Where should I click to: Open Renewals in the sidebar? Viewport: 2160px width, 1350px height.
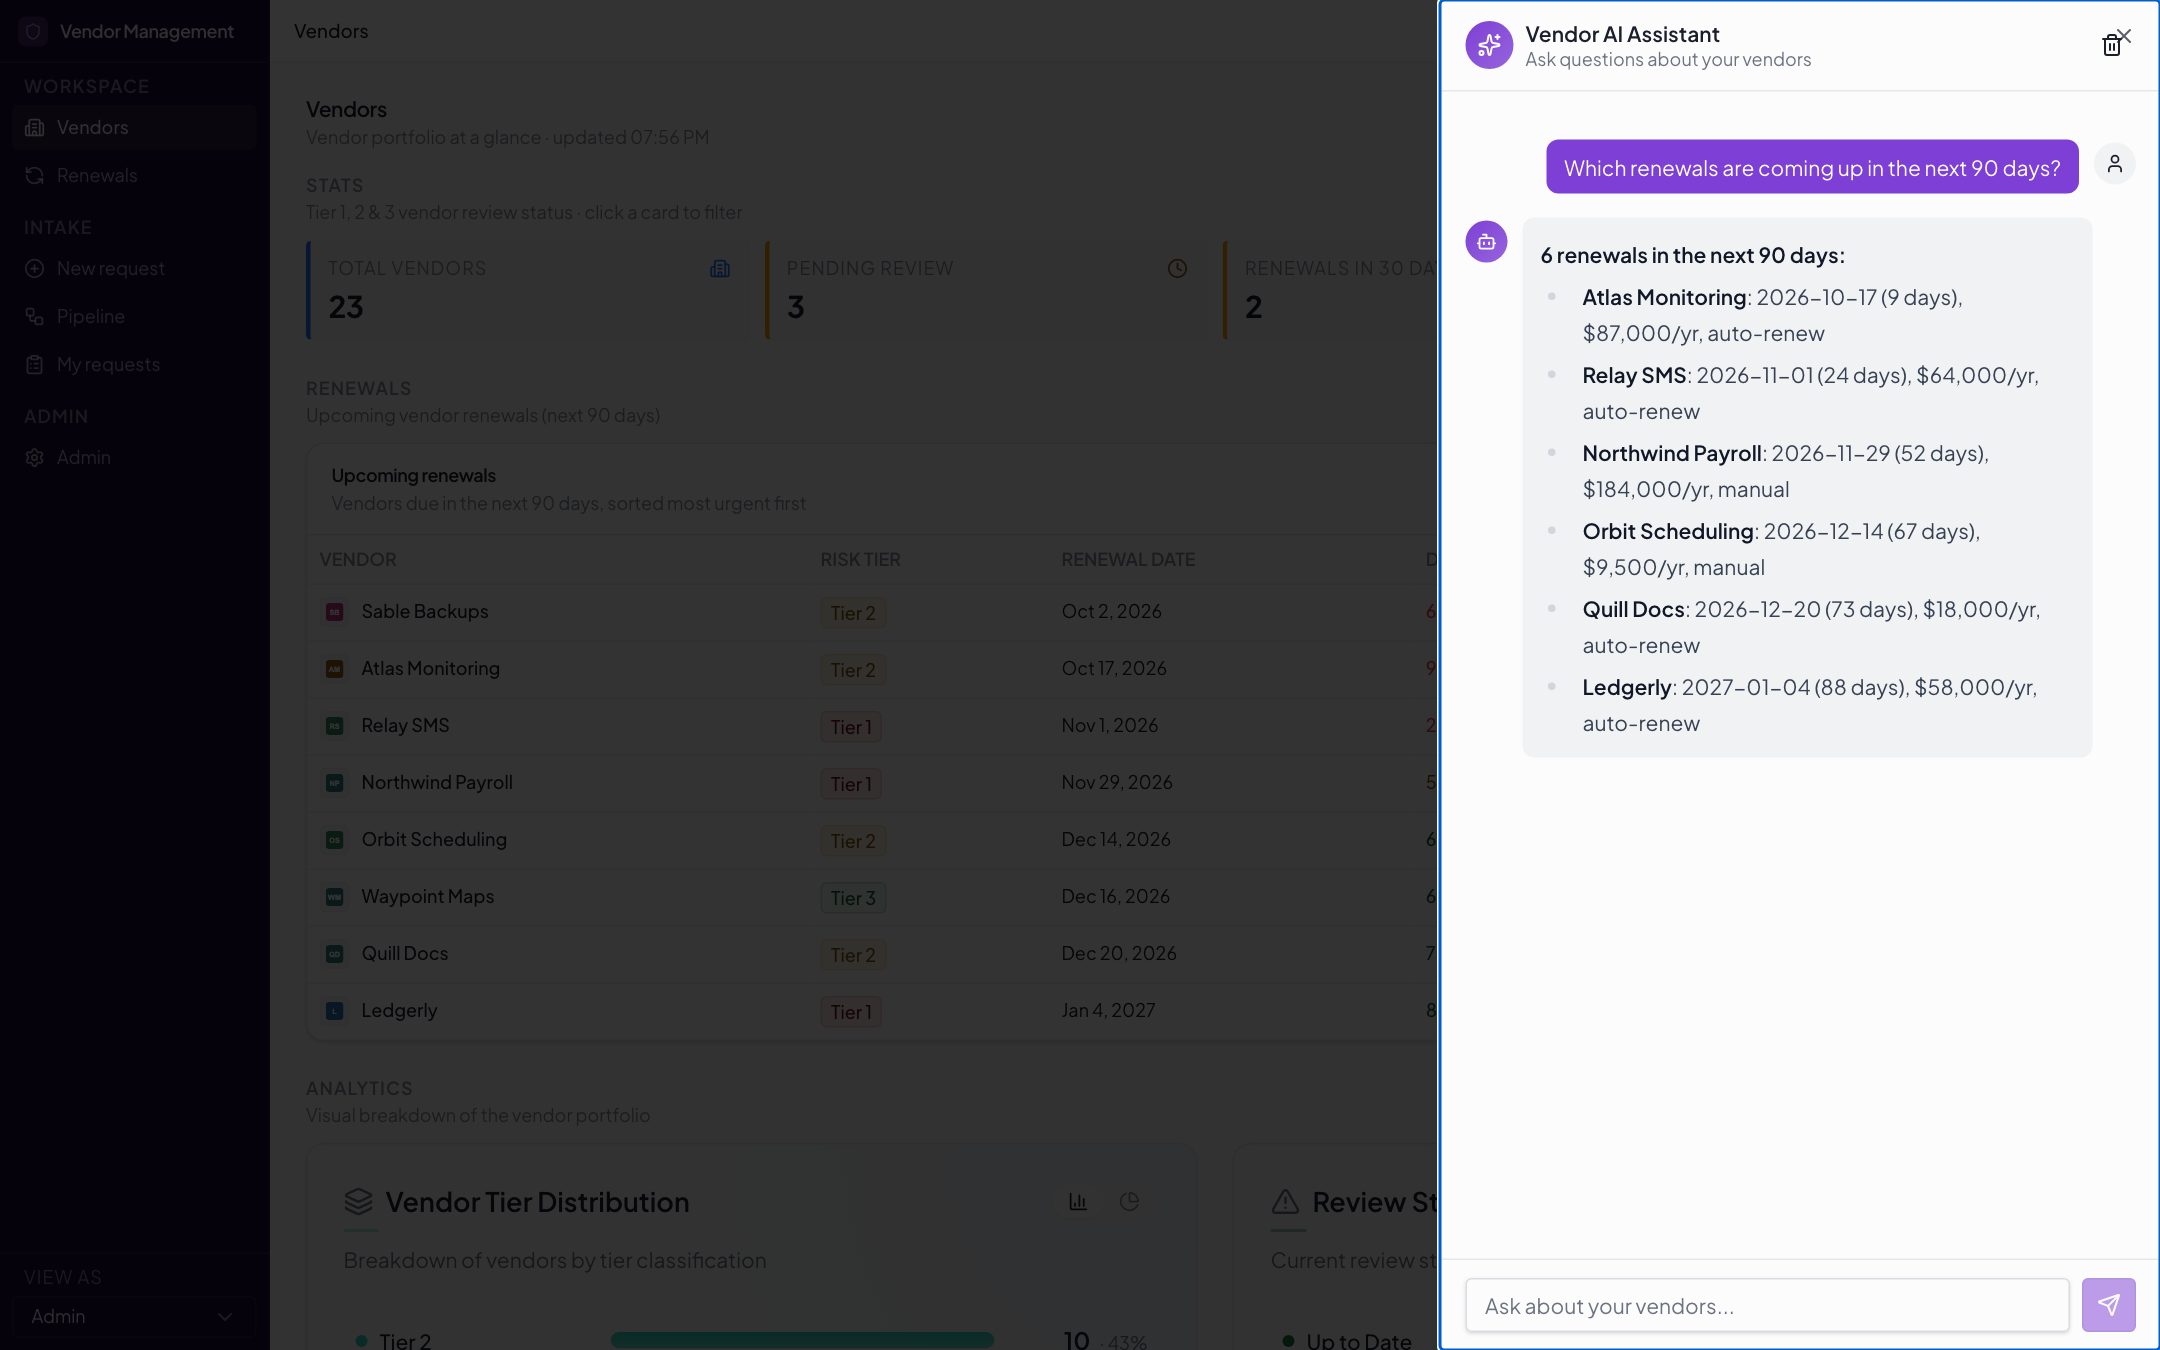[x=134, y=175]
